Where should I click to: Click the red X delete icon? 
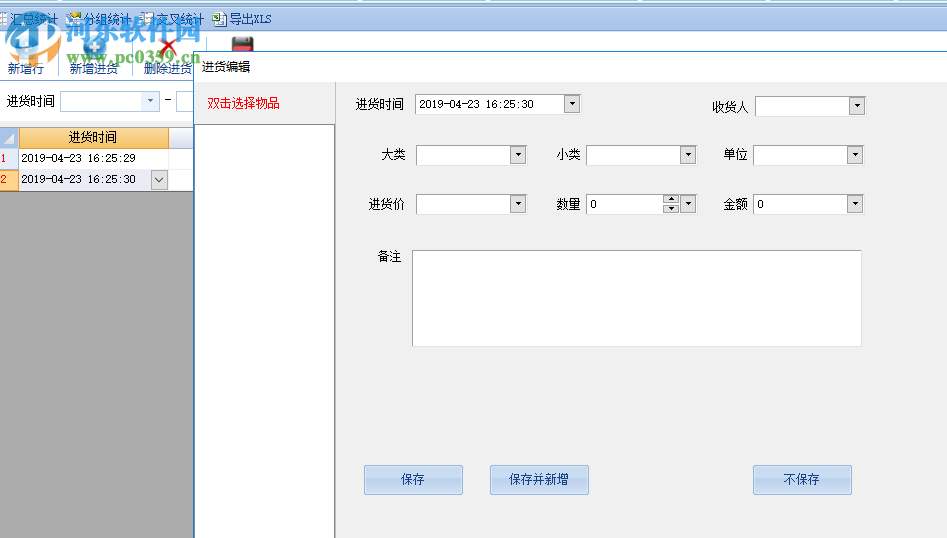pyautogui.click(x=168, y=47)
